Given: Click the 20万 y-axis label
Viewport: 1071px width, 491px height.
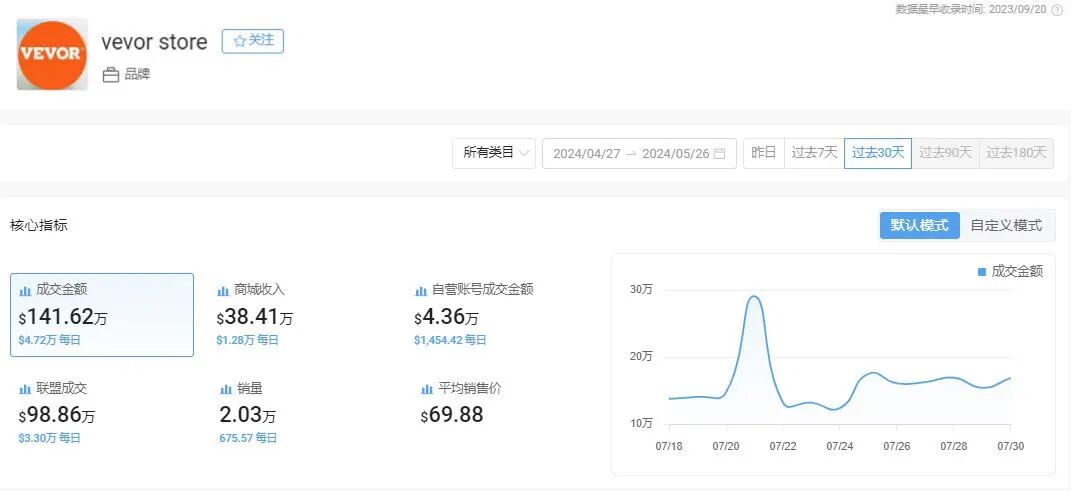Looking at the screenshot, I should point(641,356).
